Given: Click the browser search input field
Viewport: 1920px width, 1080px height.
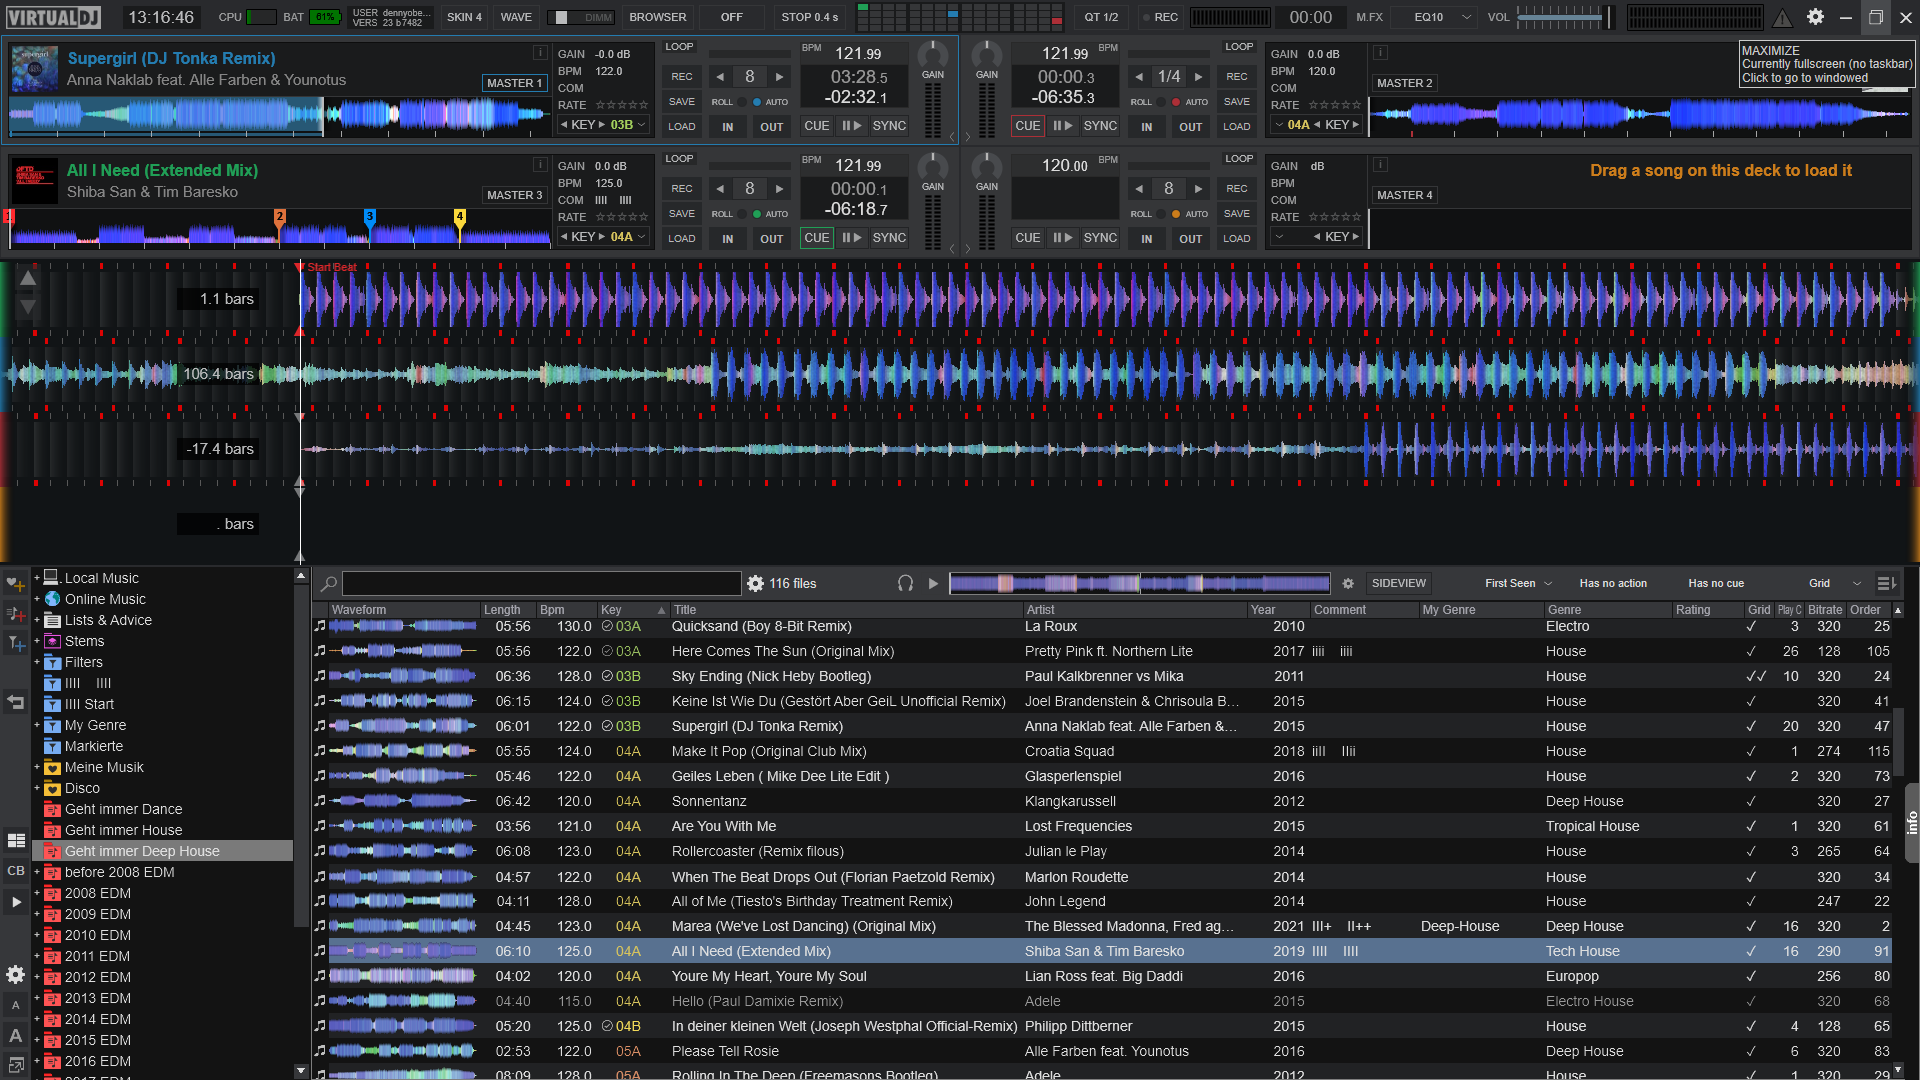Looking at the screenshot, I should [540, 583].
